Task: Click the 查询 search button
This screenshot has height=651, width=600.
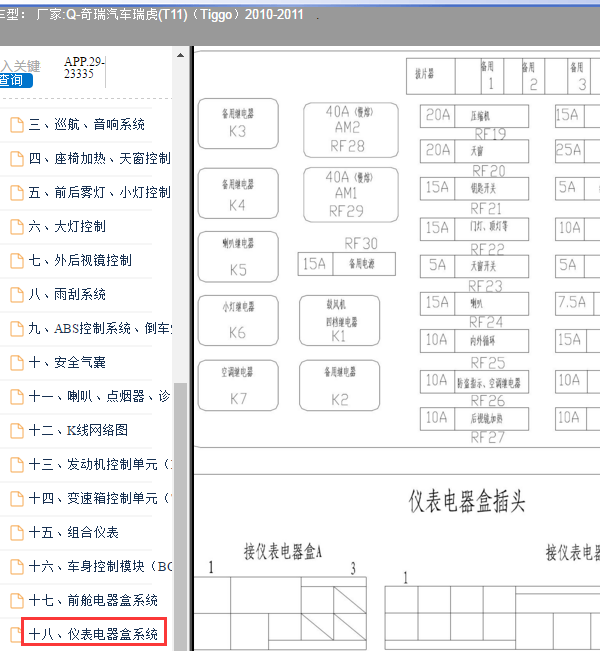Action: tap(15, 80)
